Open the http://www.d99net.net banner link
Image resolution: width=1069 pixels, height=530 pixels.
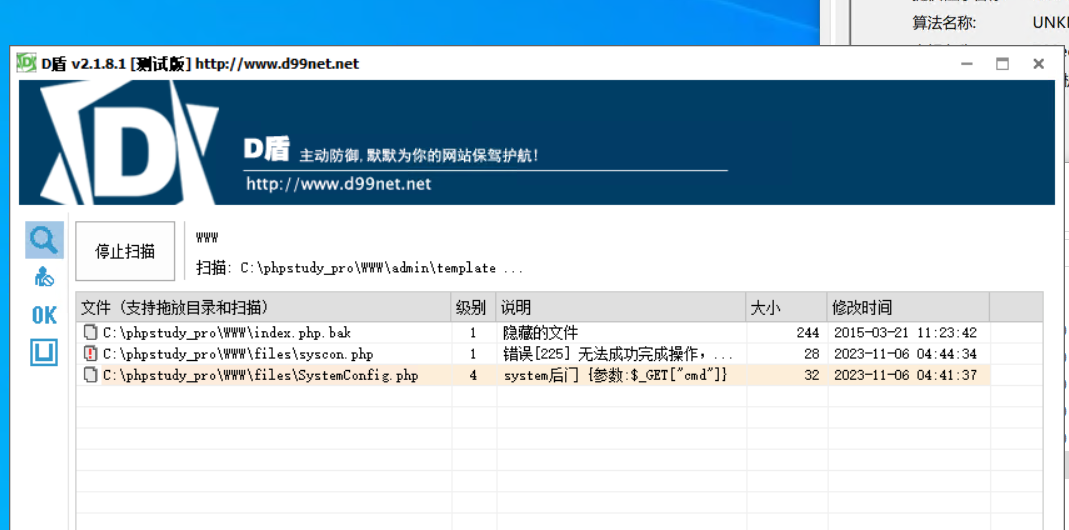[339, 184]
